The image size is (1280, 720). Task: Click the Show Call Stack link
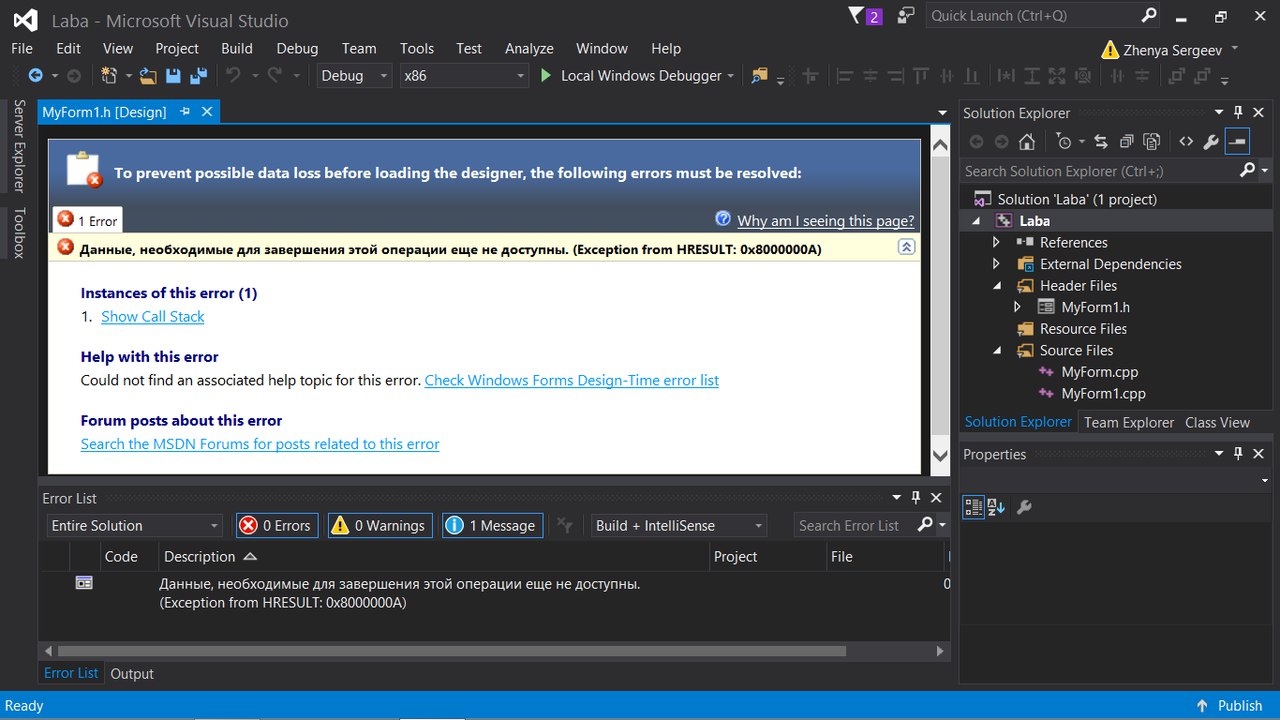[x=152, y=316]
